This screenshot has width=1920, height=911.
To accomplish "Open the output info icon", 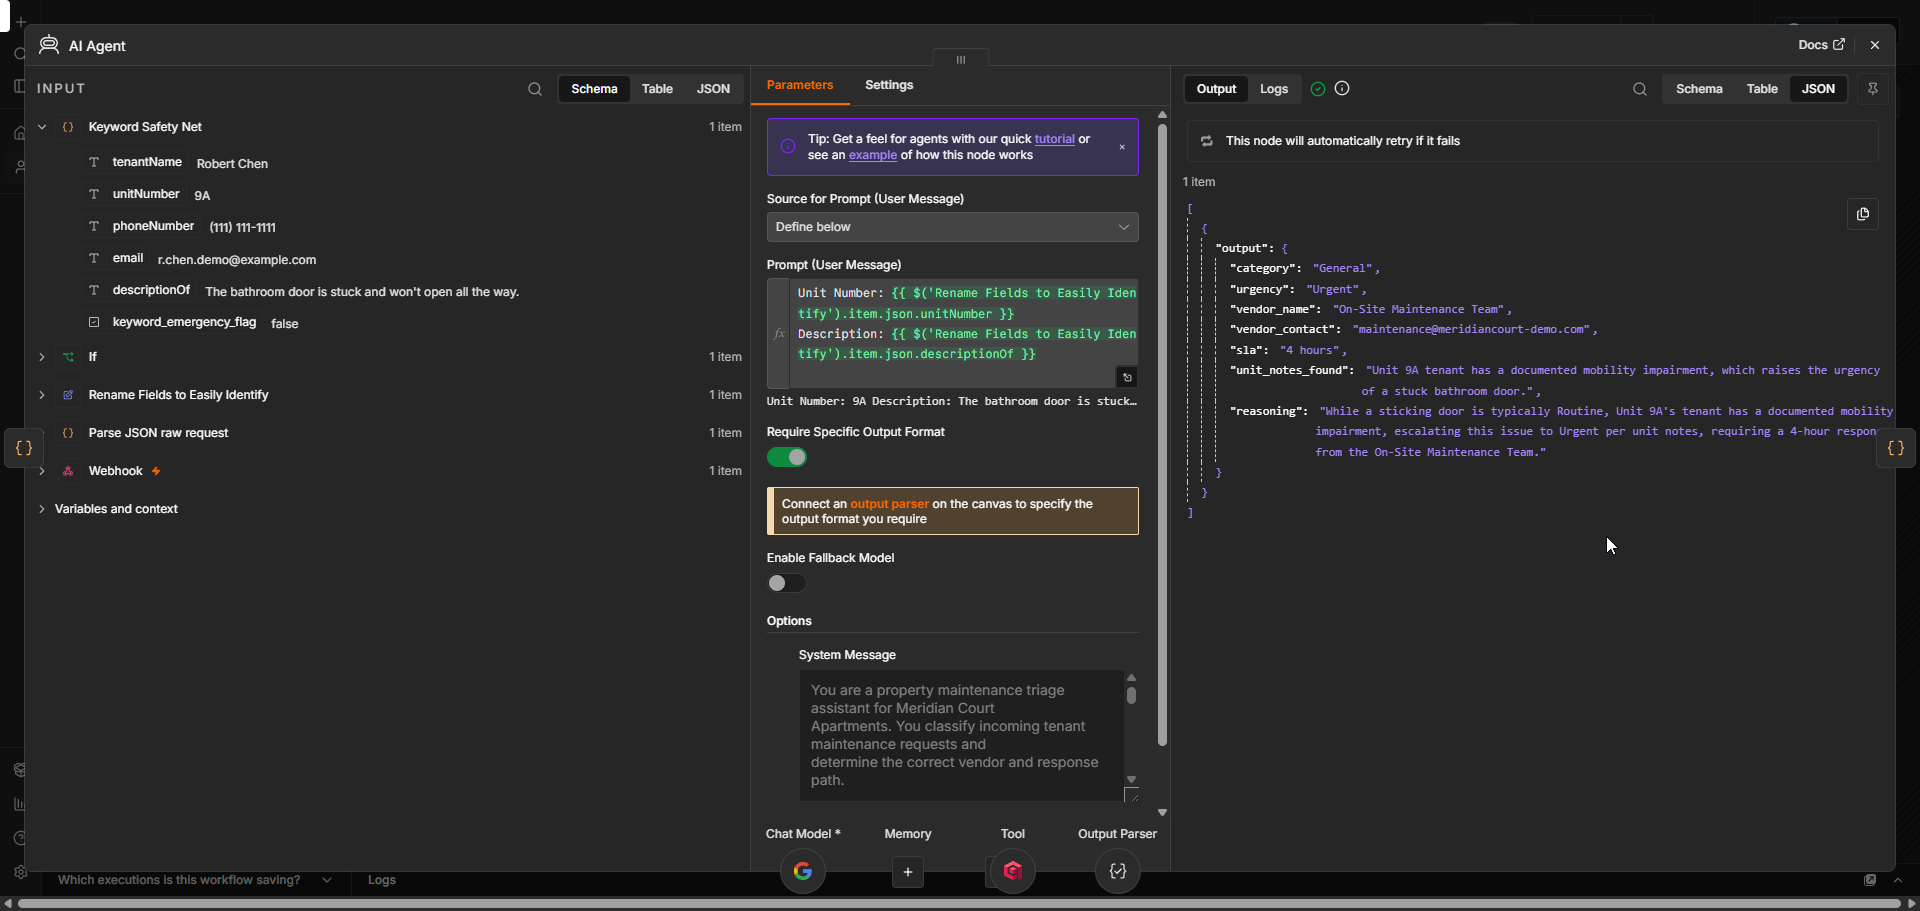I will tap(1342, 89).
